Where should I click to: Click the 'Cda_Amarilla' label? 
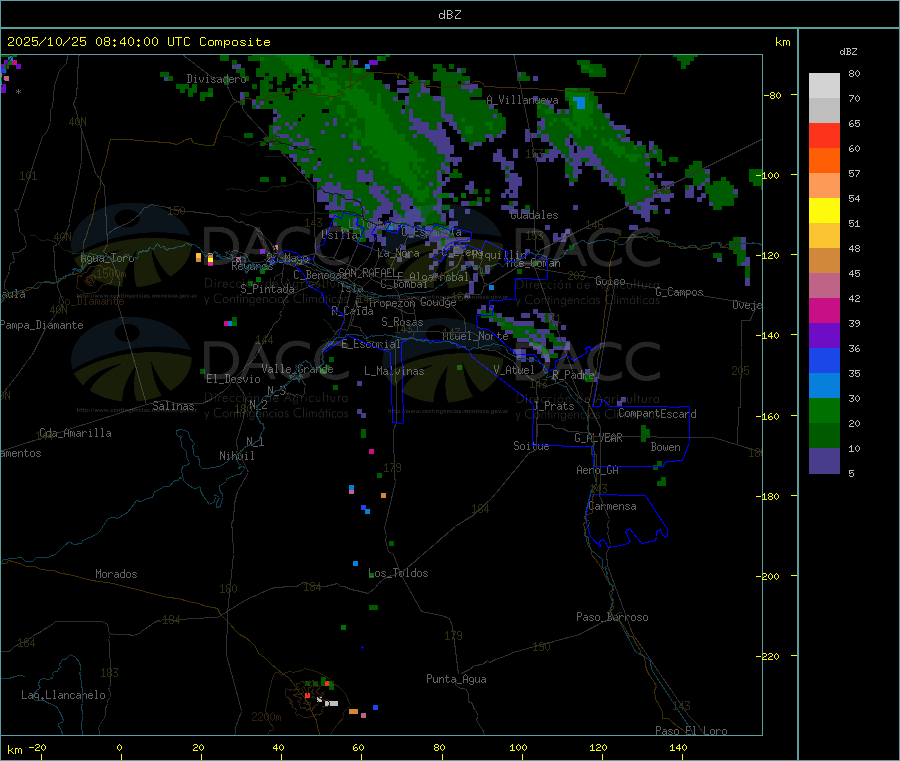pos(75,433)
